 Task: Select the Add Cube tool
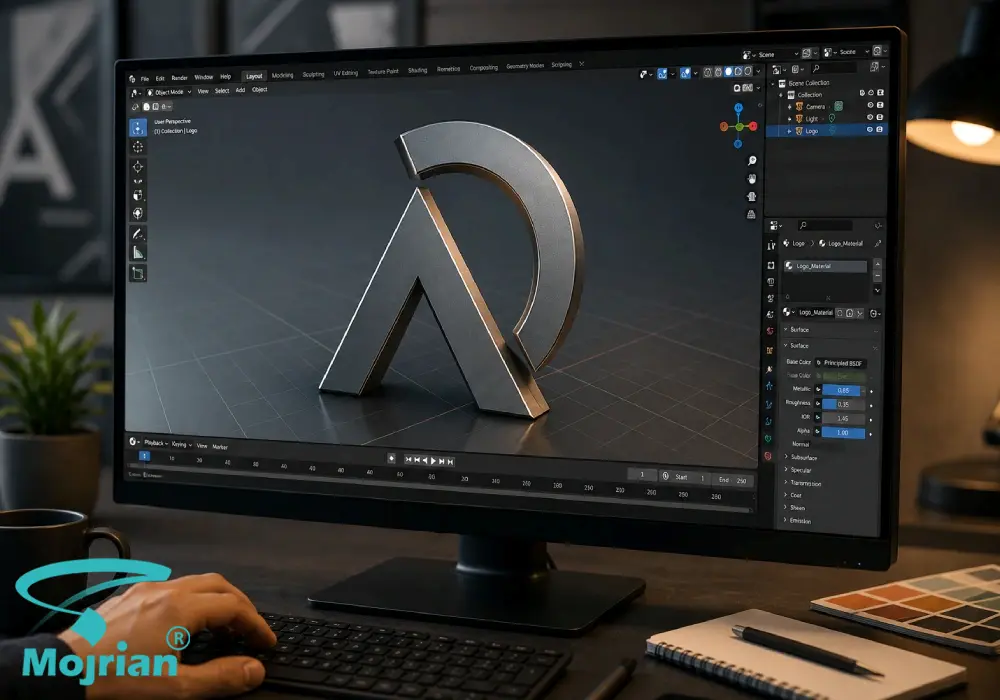click(x=138, y=273)
